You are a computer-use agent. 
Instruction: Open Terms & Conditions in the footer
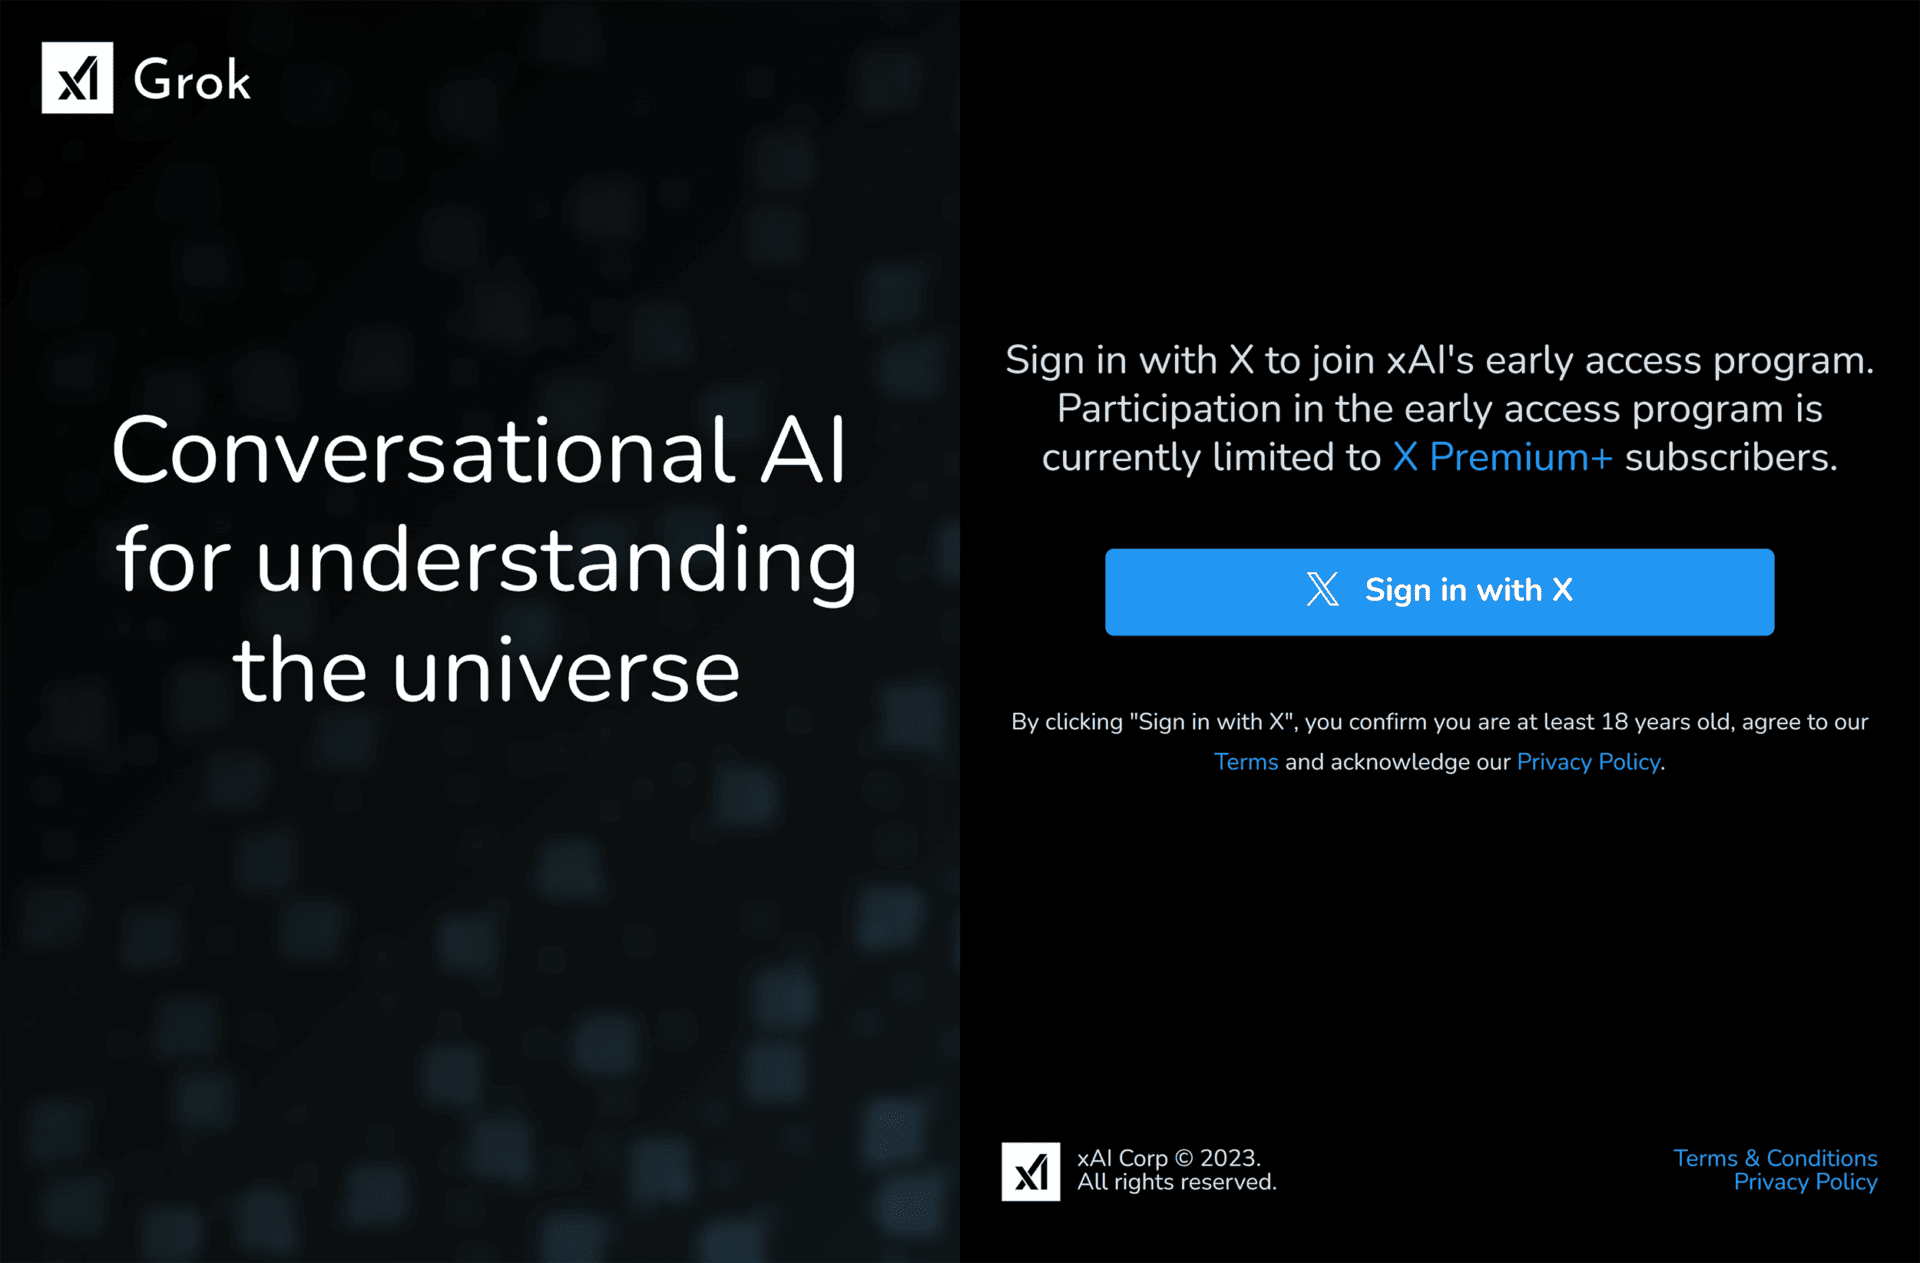pyautogui.click(x=1775, y=1158)
